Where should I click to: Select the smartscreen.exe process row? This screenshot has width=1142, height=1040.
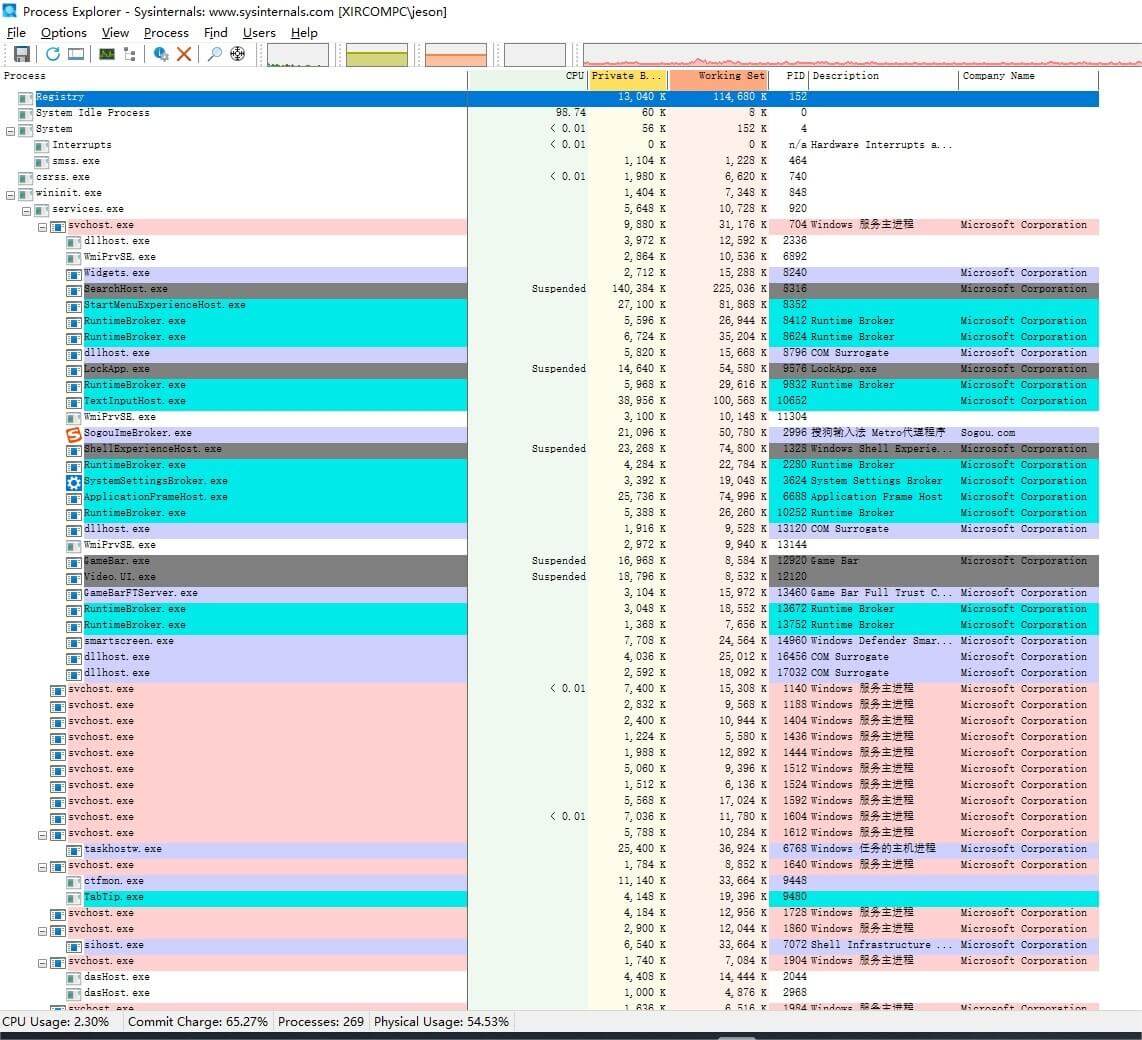(128, 641)
